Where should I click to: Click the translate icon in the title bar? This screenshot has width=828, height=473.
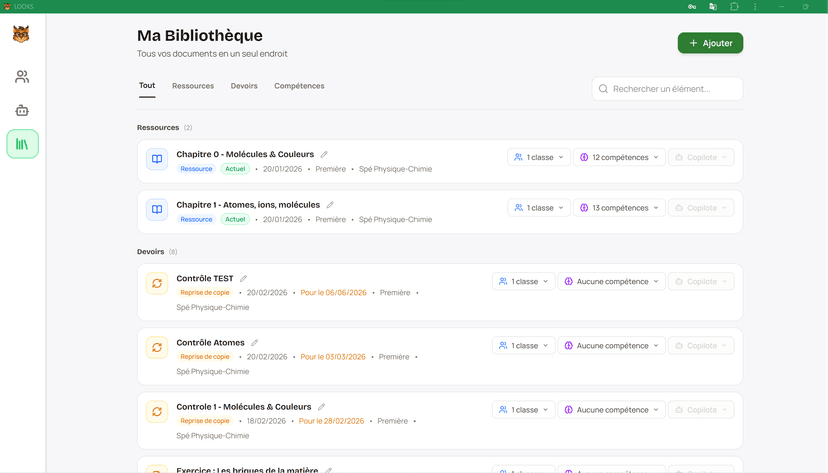tap(713, 6)
